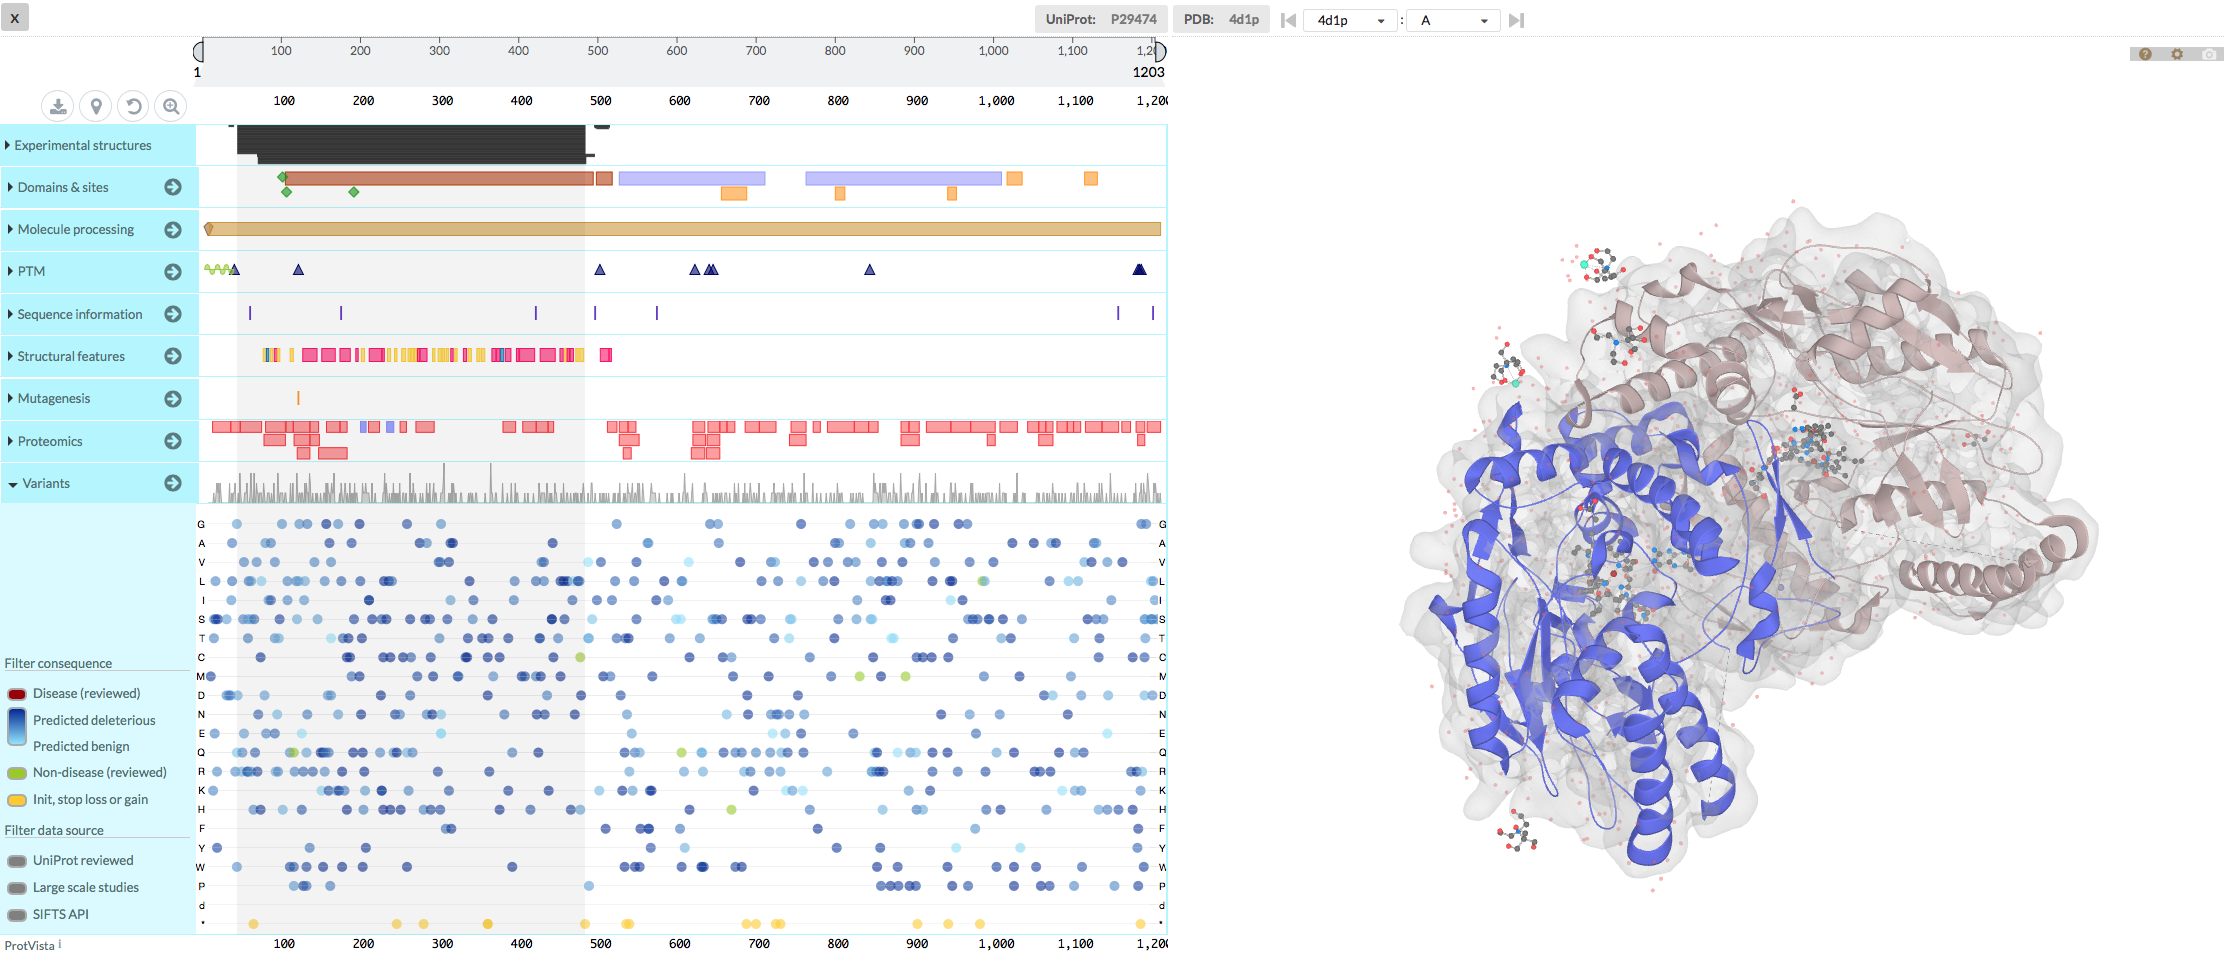The image size is (2224, 963).
Task: Click the Non-disease (reviewed) green swatch
Action: click(17, 773)
